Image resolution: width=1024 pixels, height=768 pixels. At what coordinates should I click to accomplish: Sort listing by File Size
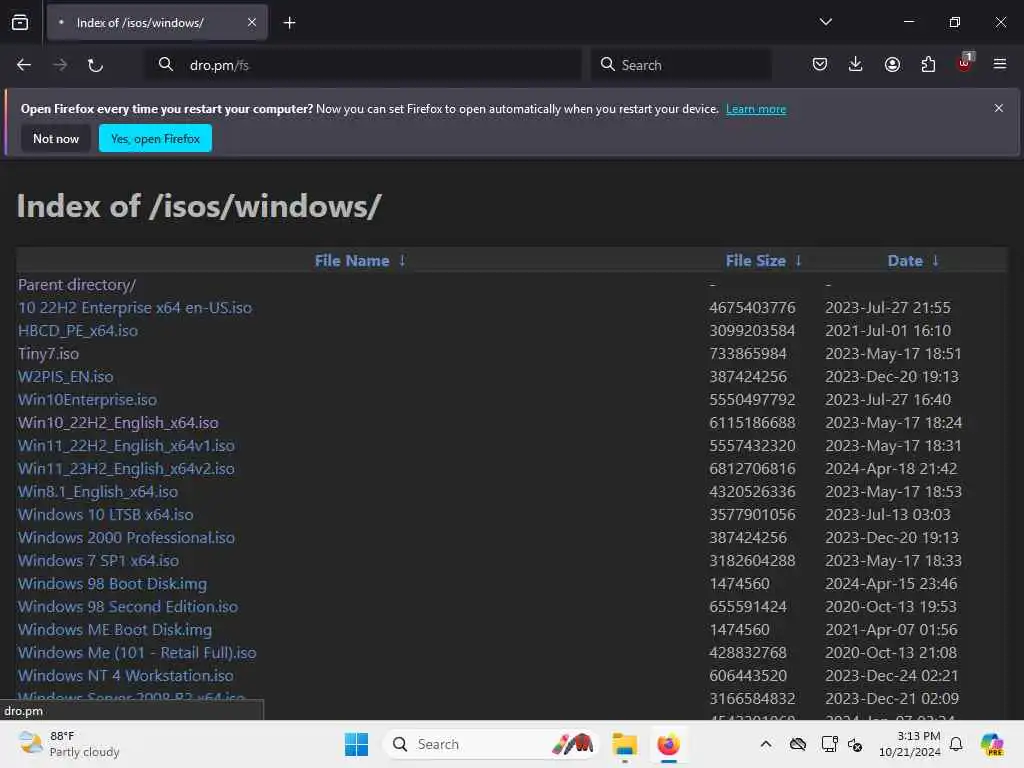pyautogui.click(x=763, y=261)
